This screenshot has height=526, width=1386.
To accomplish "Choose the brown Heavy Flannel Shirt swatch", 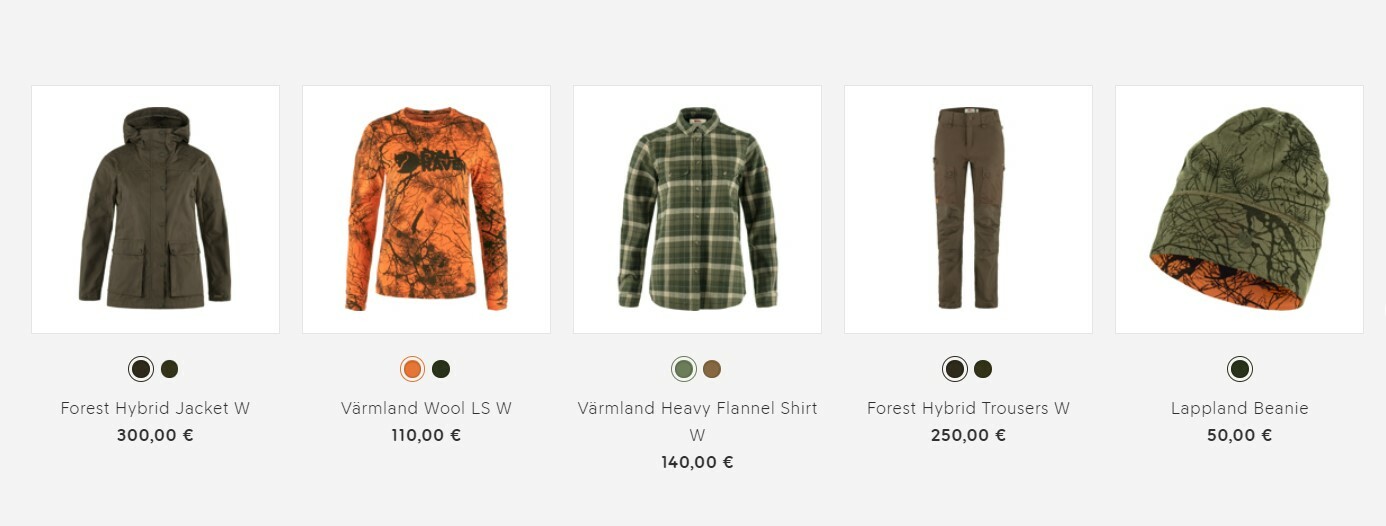I will click(712, 369).
